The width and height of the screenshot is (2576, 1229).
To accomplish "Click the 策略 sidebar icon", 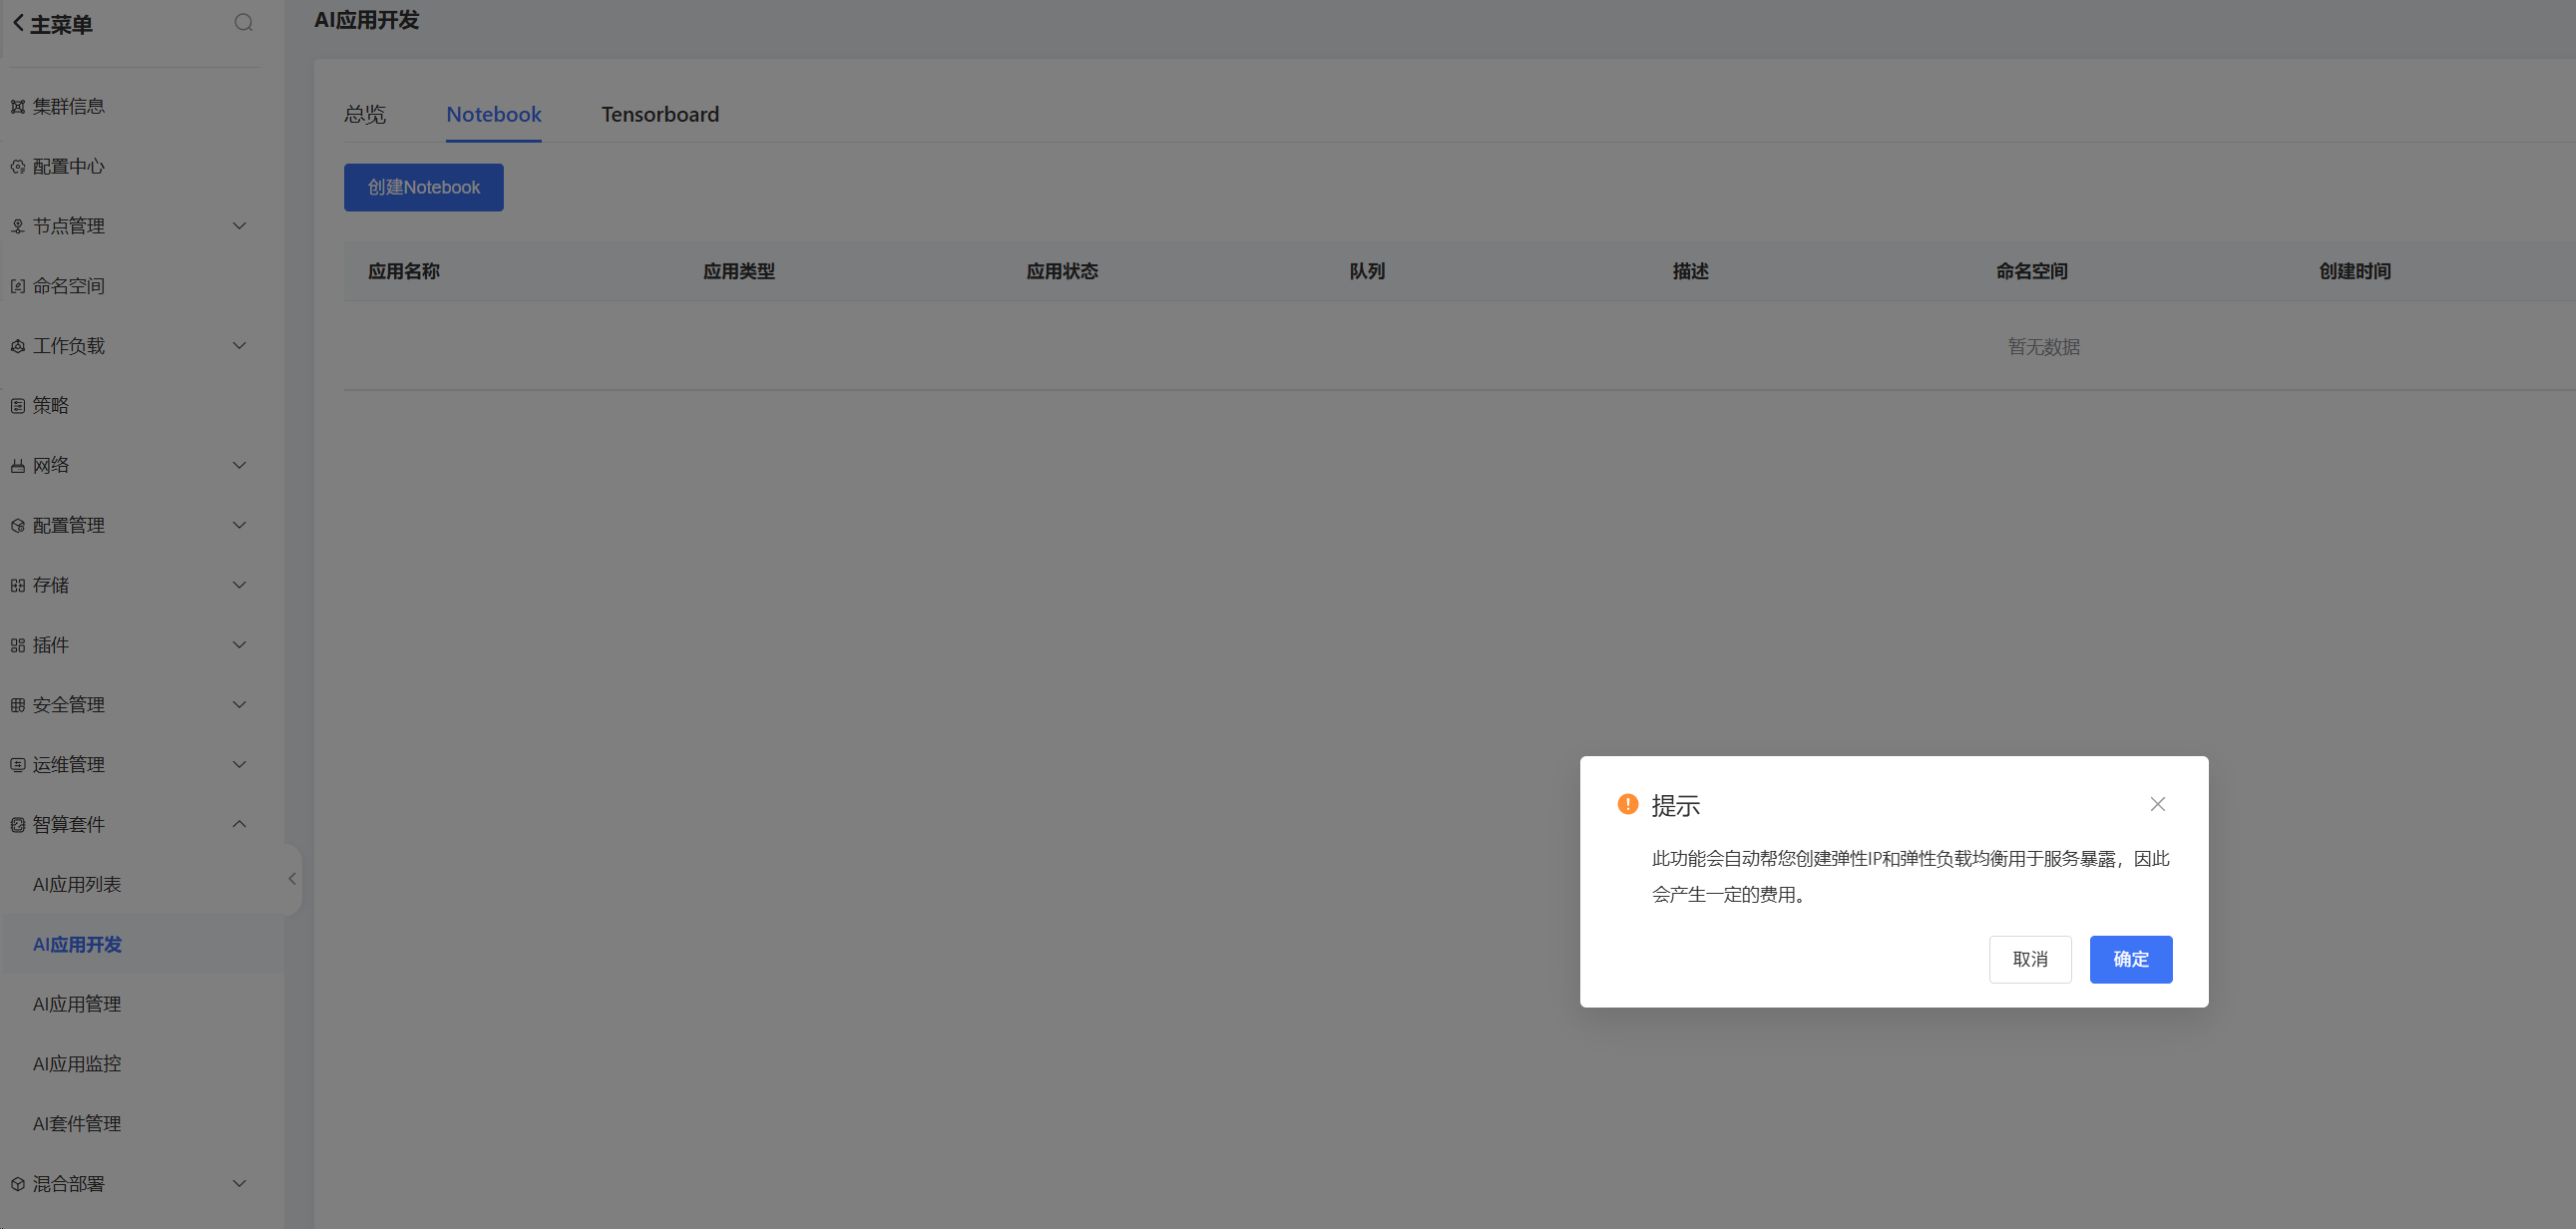I will (18, 406).
